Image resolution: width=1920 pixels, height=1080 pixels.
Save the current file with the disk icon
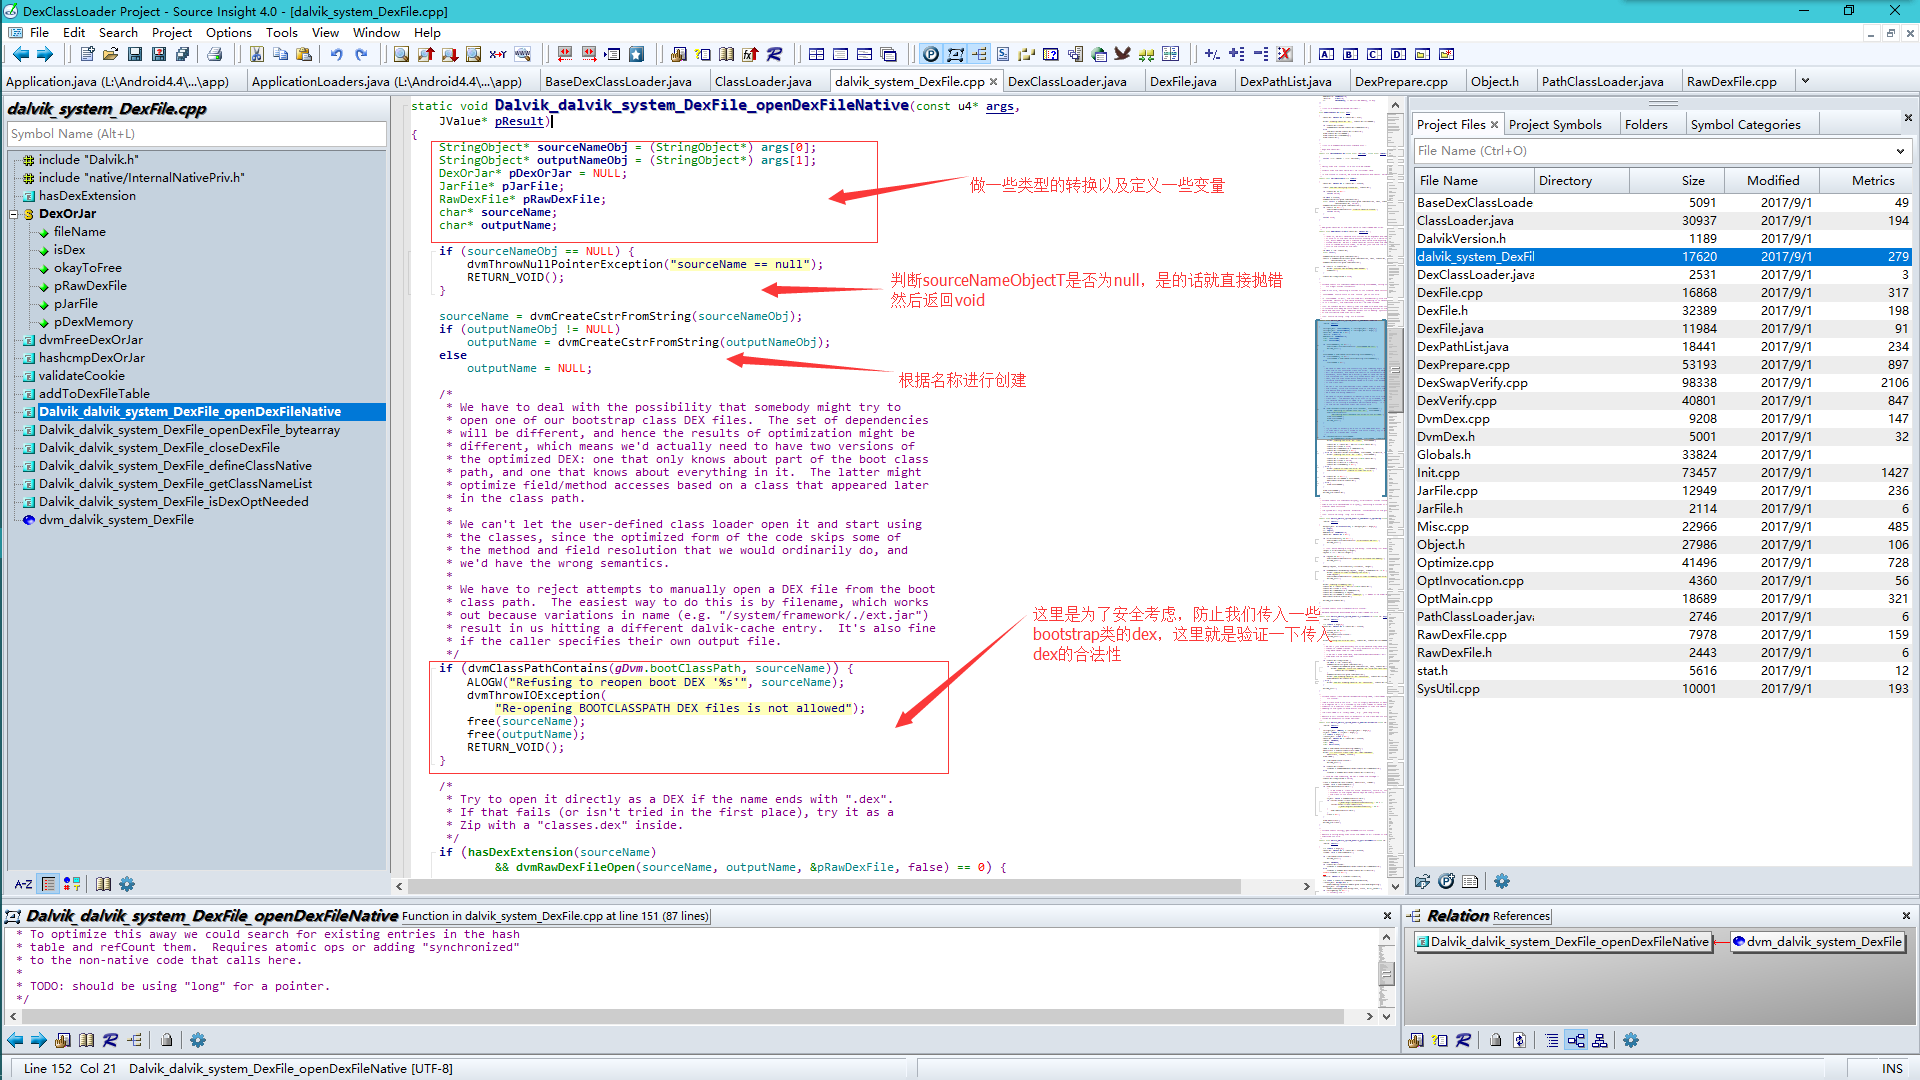pyautogui.click(x=135, y=55)
